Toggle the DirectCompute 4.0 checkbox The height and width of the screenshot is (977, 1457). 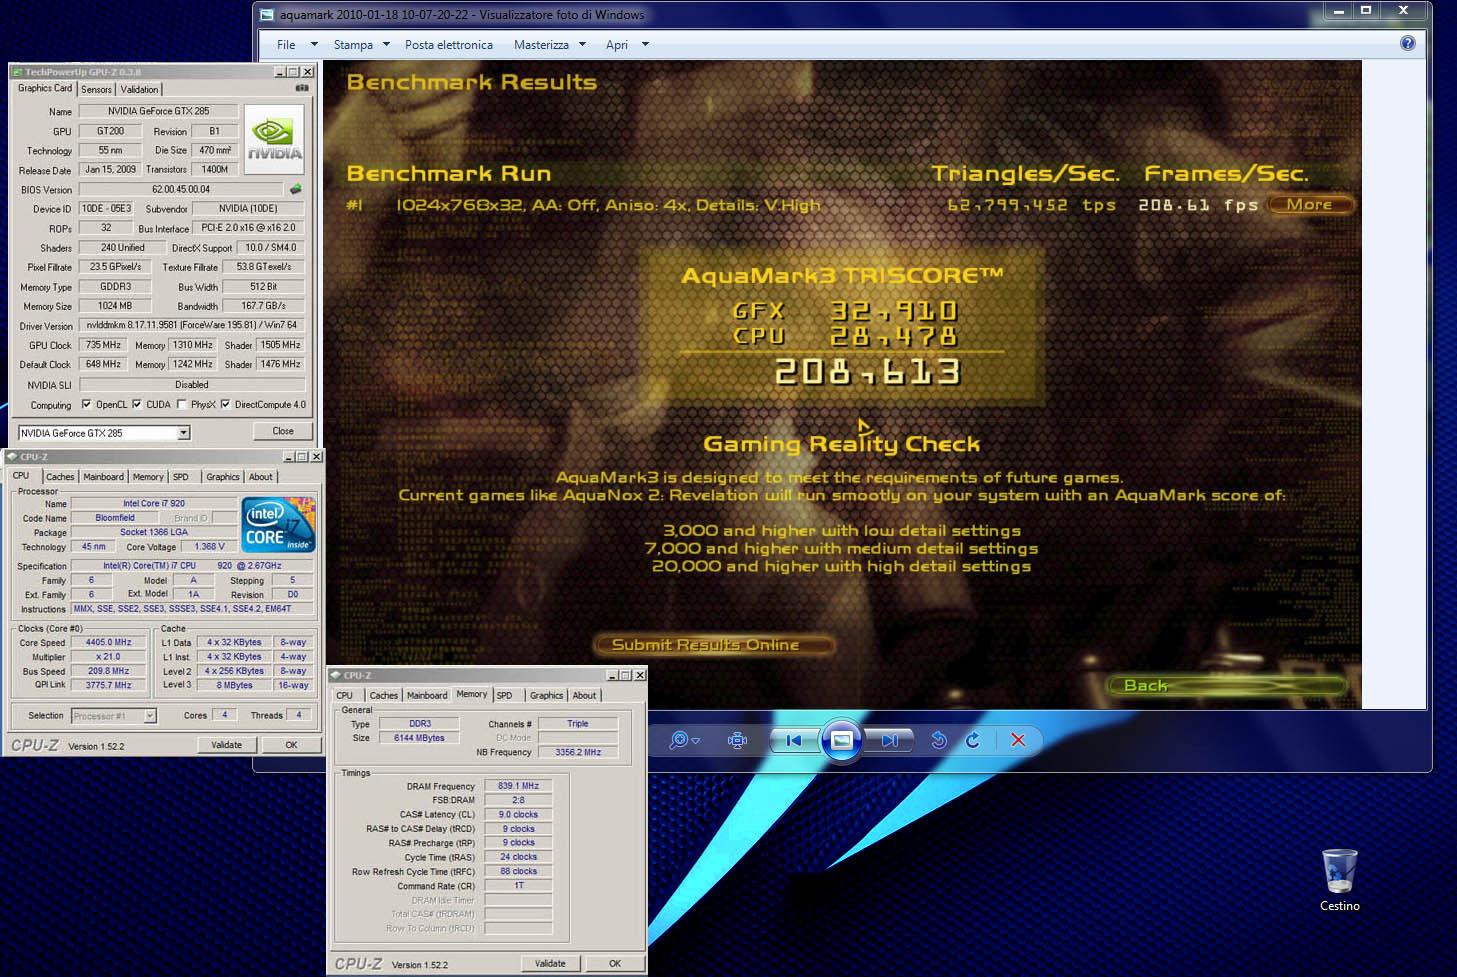pos(225,405)
